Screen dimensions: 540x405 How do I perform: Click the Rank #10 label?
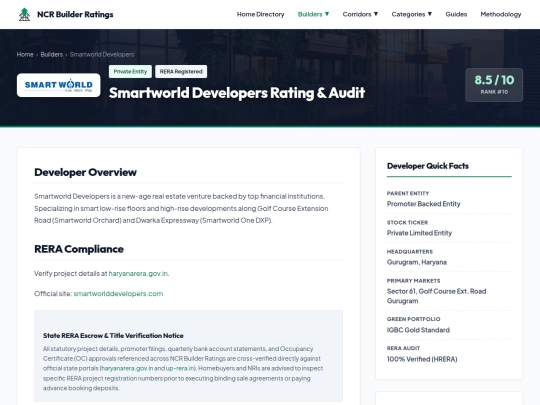(x=494, y=92)
